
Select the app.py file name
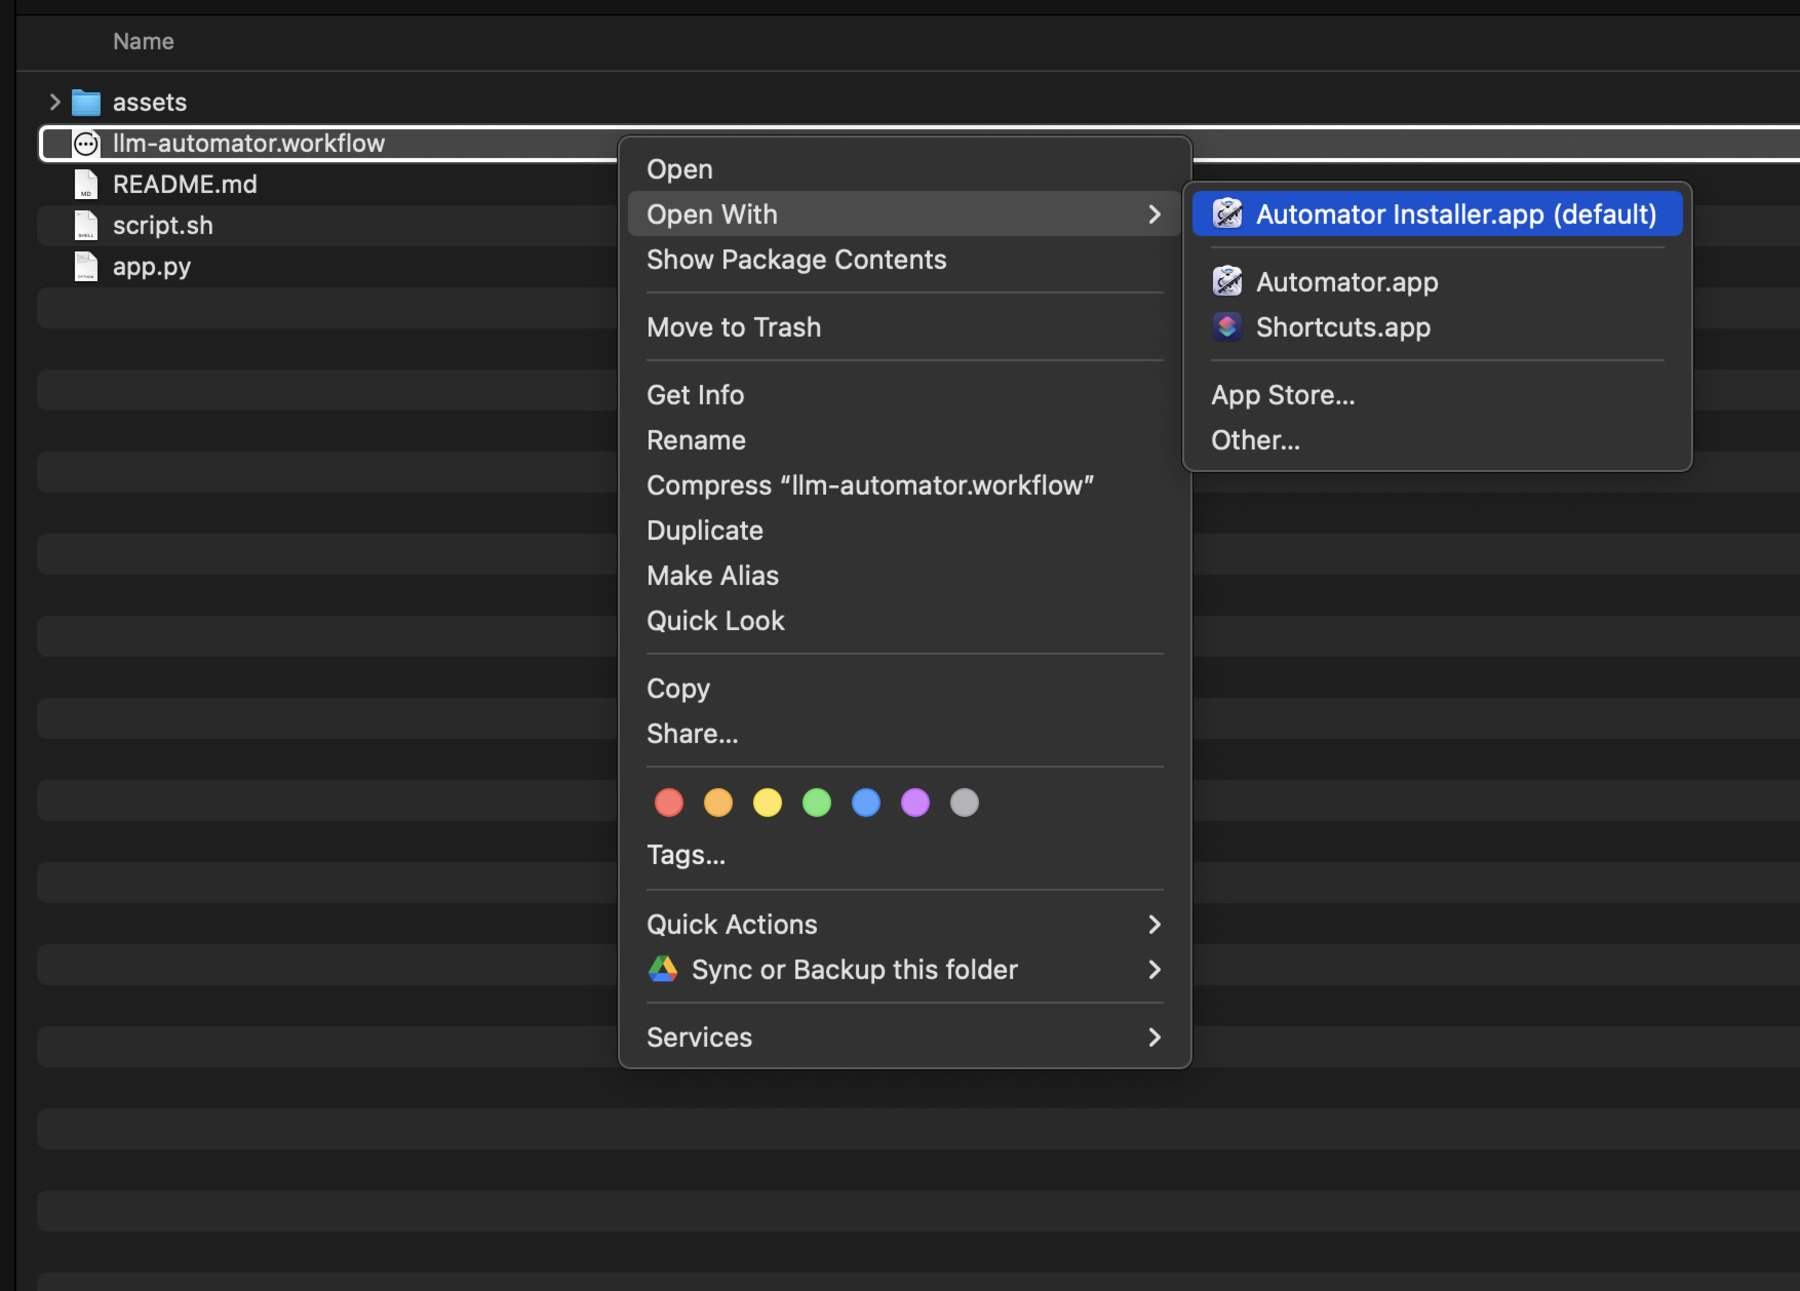click(x=152, y=266)
